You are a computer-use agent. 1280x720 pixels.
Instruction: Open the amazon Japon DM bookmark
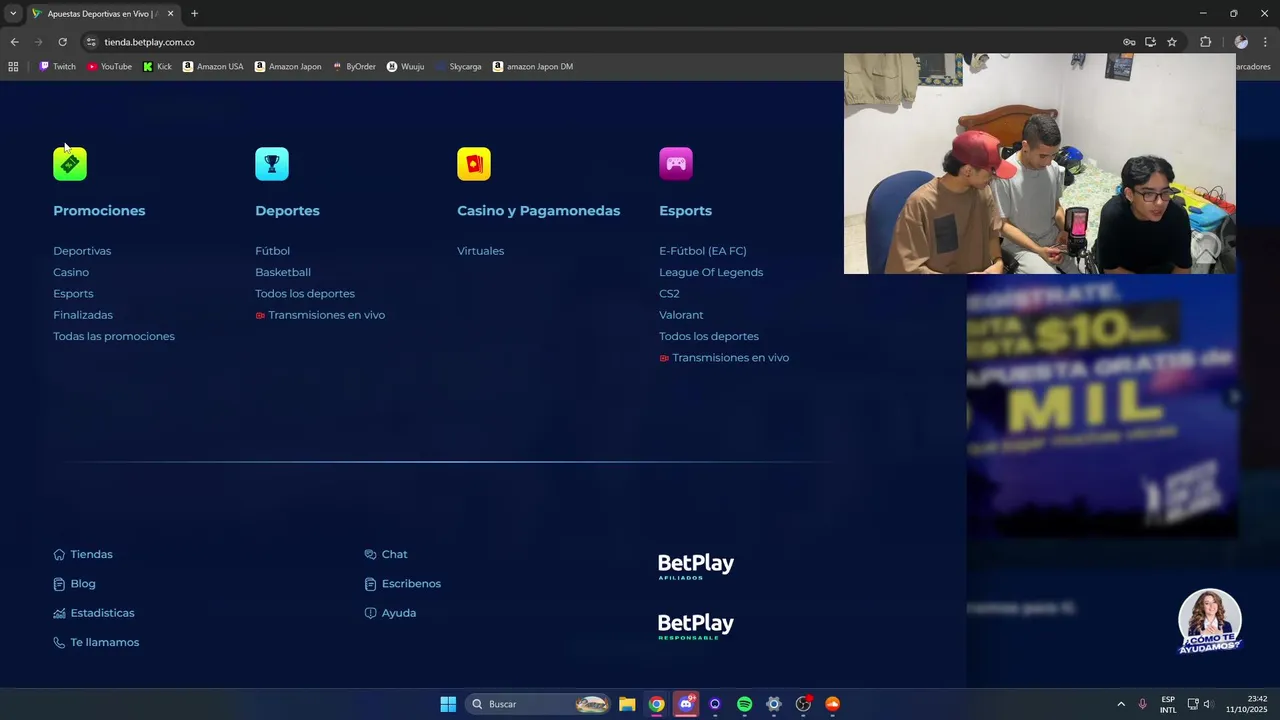point(533,67)
